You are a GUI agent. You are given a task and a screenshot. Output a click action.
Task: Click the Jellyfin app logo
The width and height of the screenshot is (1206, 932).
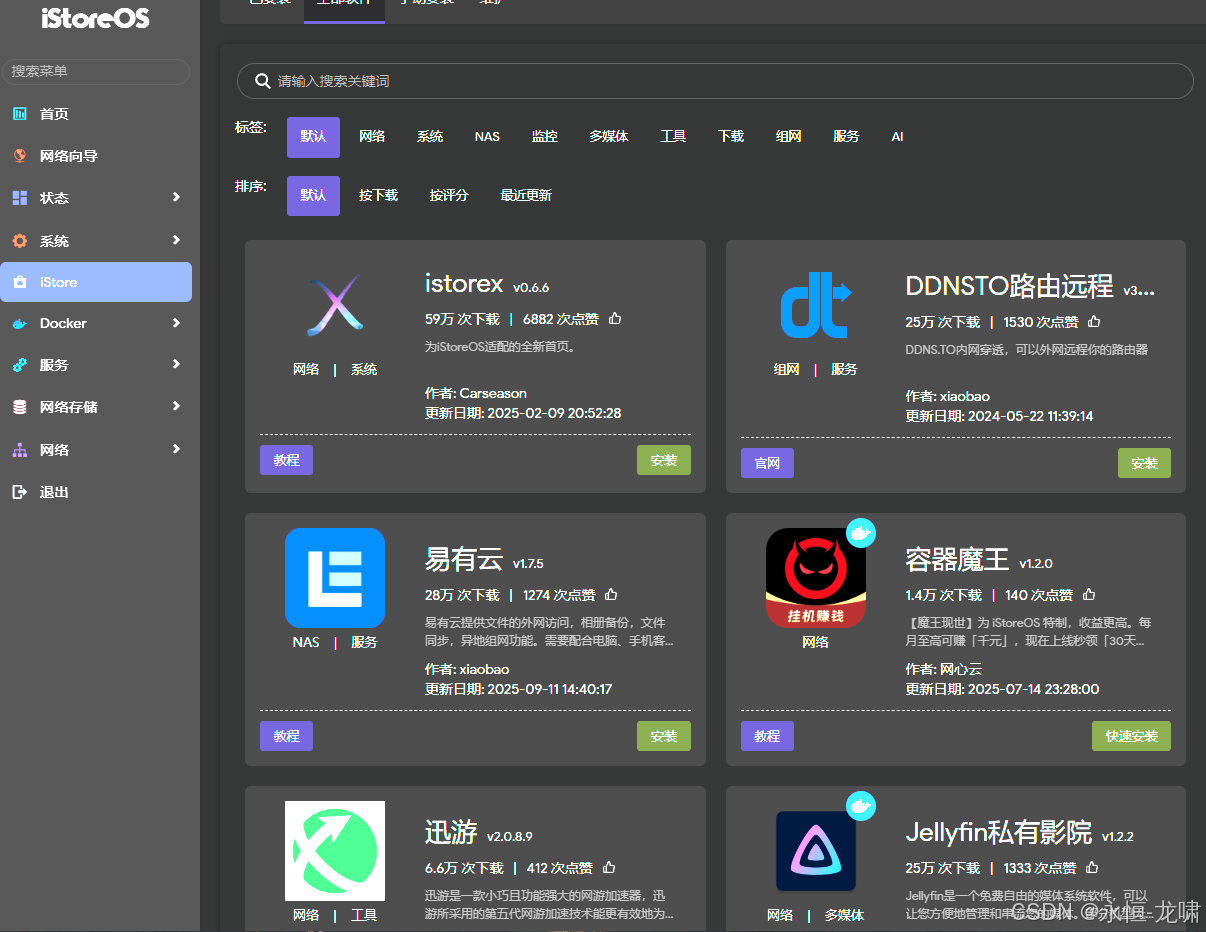815,851
